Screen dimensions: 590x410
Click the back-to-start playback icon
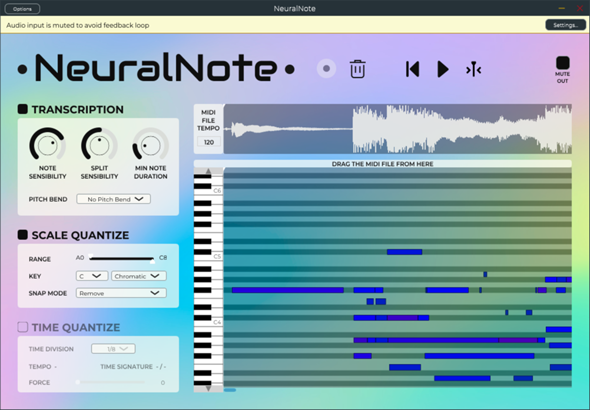[x=412, y=69]
